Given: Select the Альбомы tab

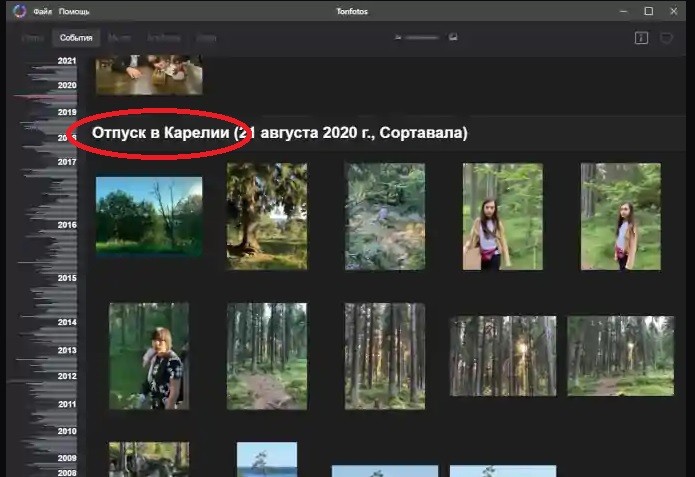Looking at the screenshot, I should click(x=163, y=38).
